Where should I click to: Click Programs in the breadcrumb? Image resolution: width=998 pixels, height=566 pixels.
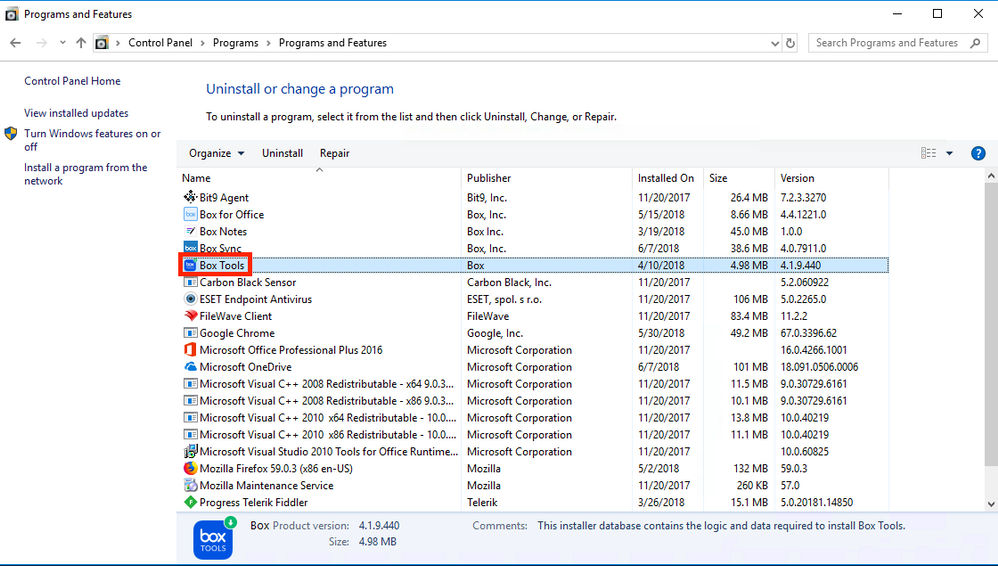pyautogui.click(x=235, y=43)
